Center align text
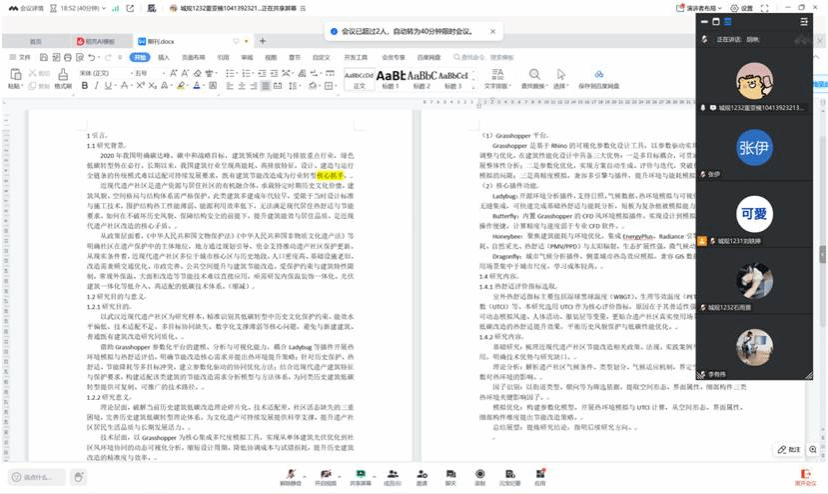Image resolution: width=828 pixels, height=494 pixels. coord(241,86)
